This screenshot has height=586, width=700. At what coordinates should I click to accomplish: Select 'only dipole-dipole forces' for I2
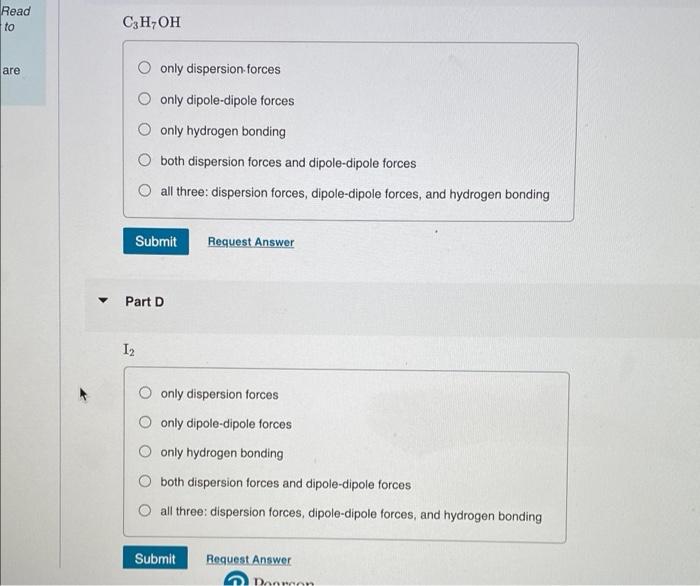(145, 422)
